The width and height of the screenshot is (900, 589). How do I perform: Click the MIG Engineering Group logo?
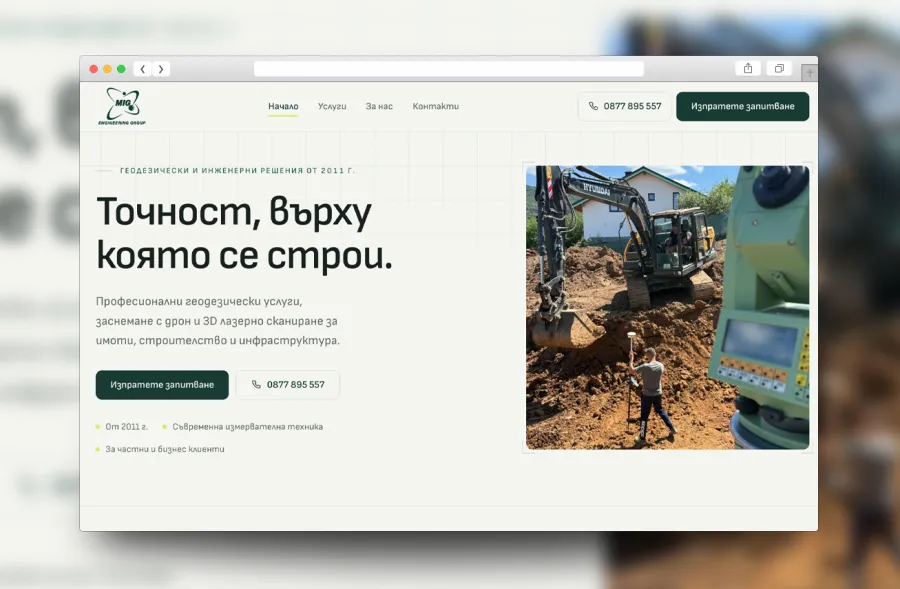pos(122,106)
